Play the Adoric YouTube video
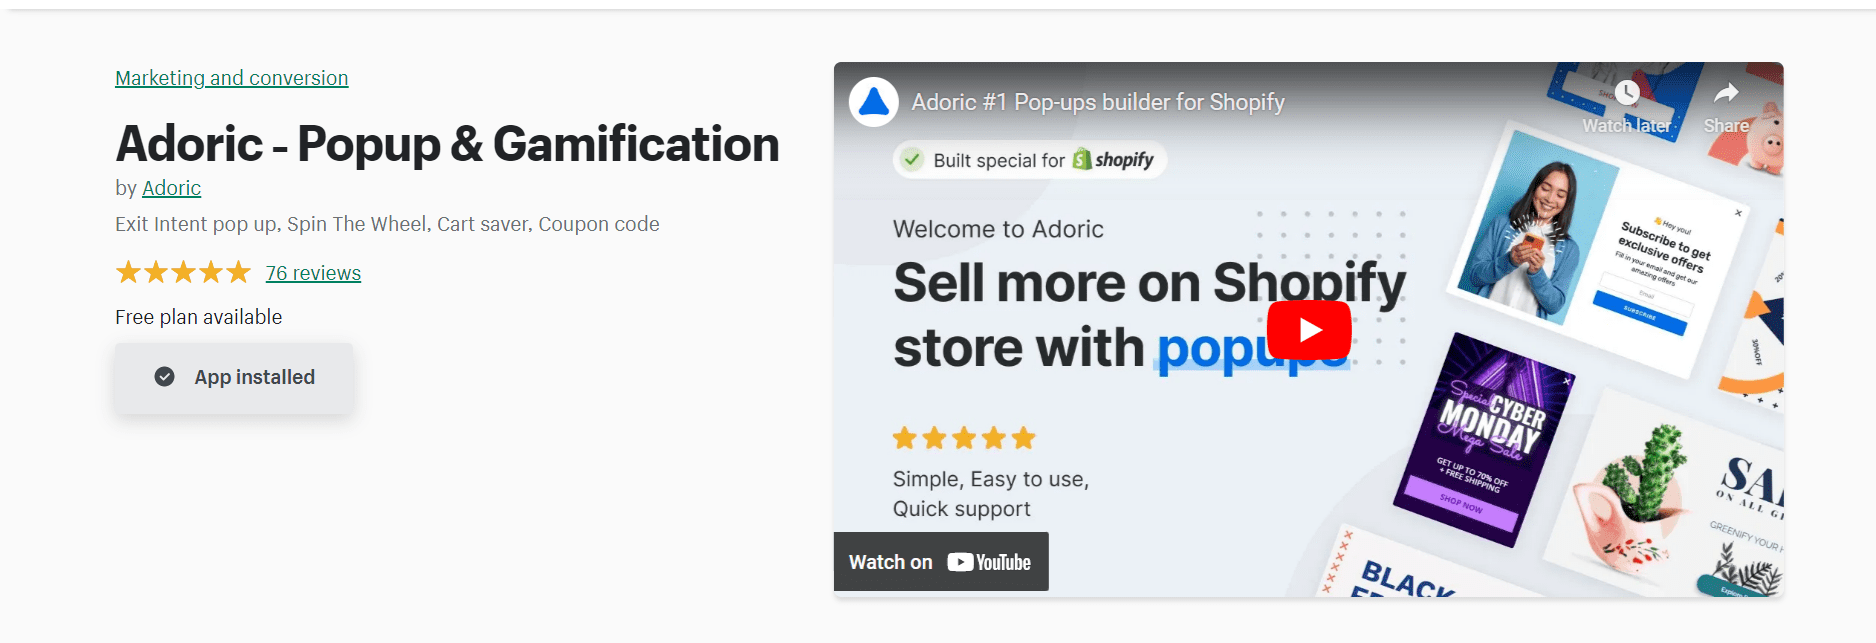Image resolution: width=1876 pixels, height=643 pixels. tap(1308, 330)
